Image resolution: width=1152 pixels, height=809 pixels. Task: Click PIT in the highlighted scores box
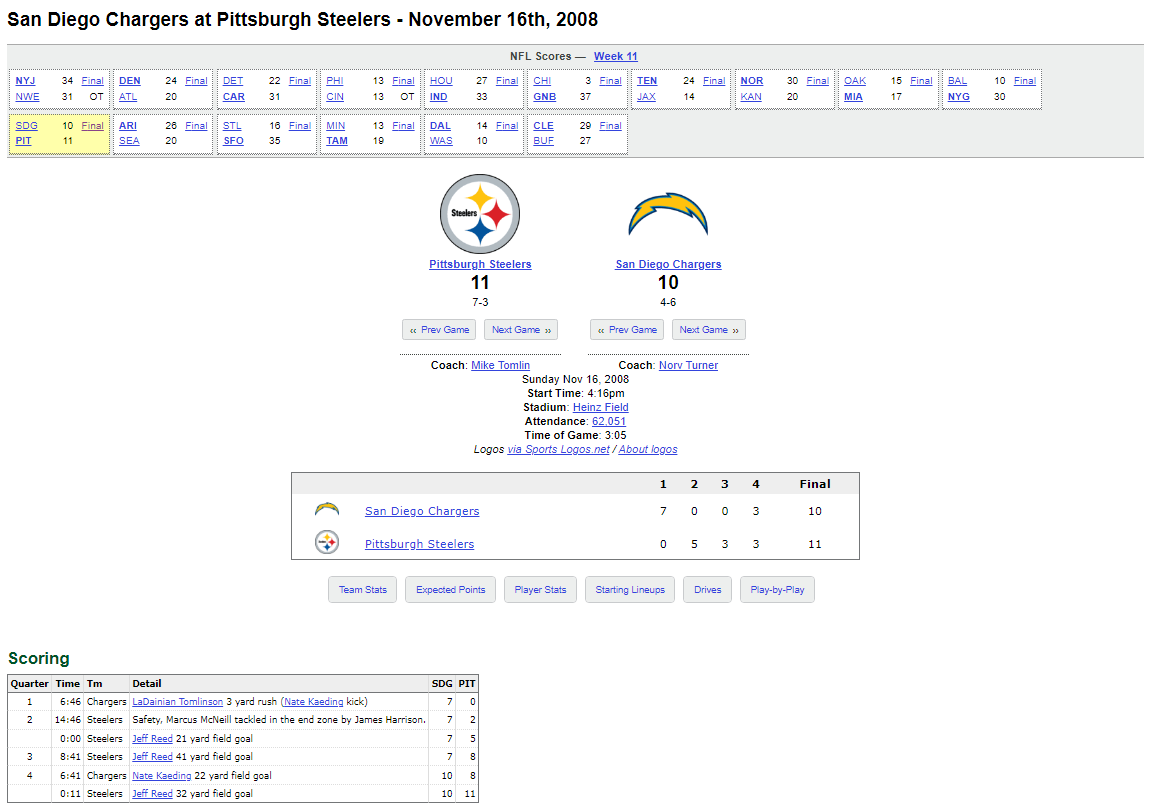pyautogui.click(x=24, y=140)
